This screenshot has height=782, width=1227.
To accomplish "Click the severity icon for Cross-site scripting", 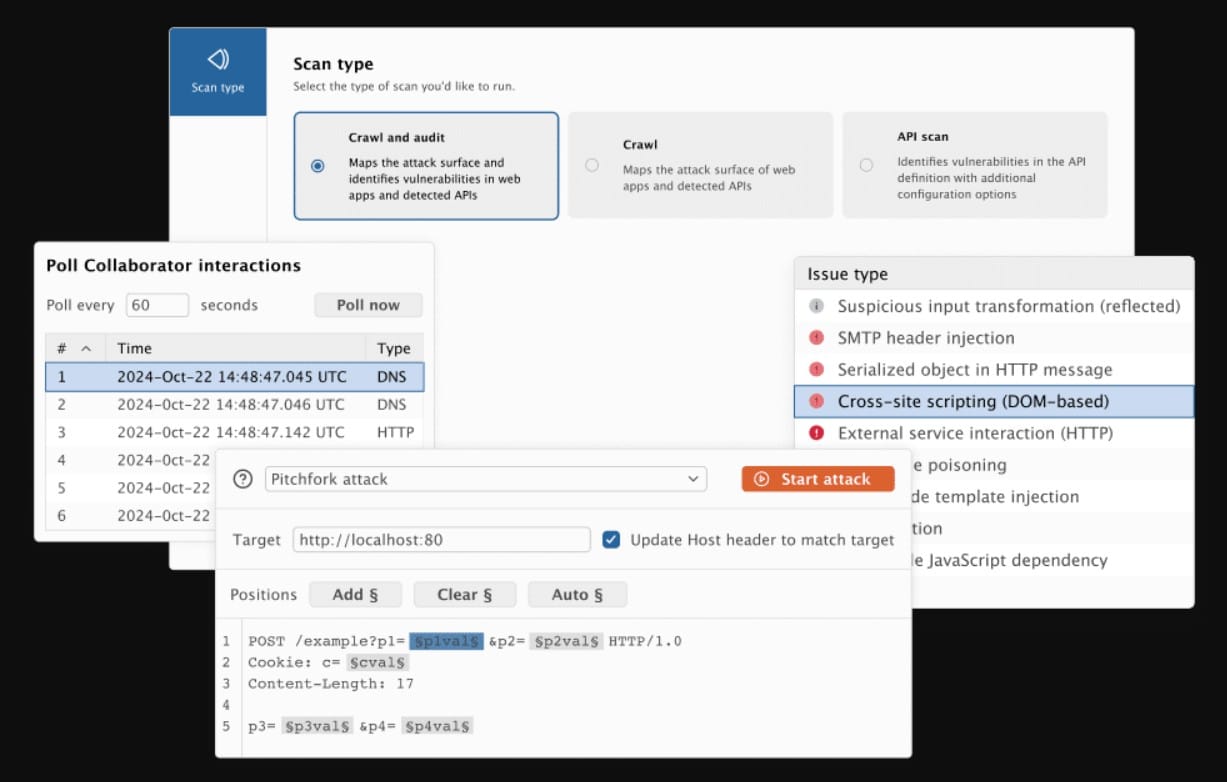I will click(x=816, y=402).
